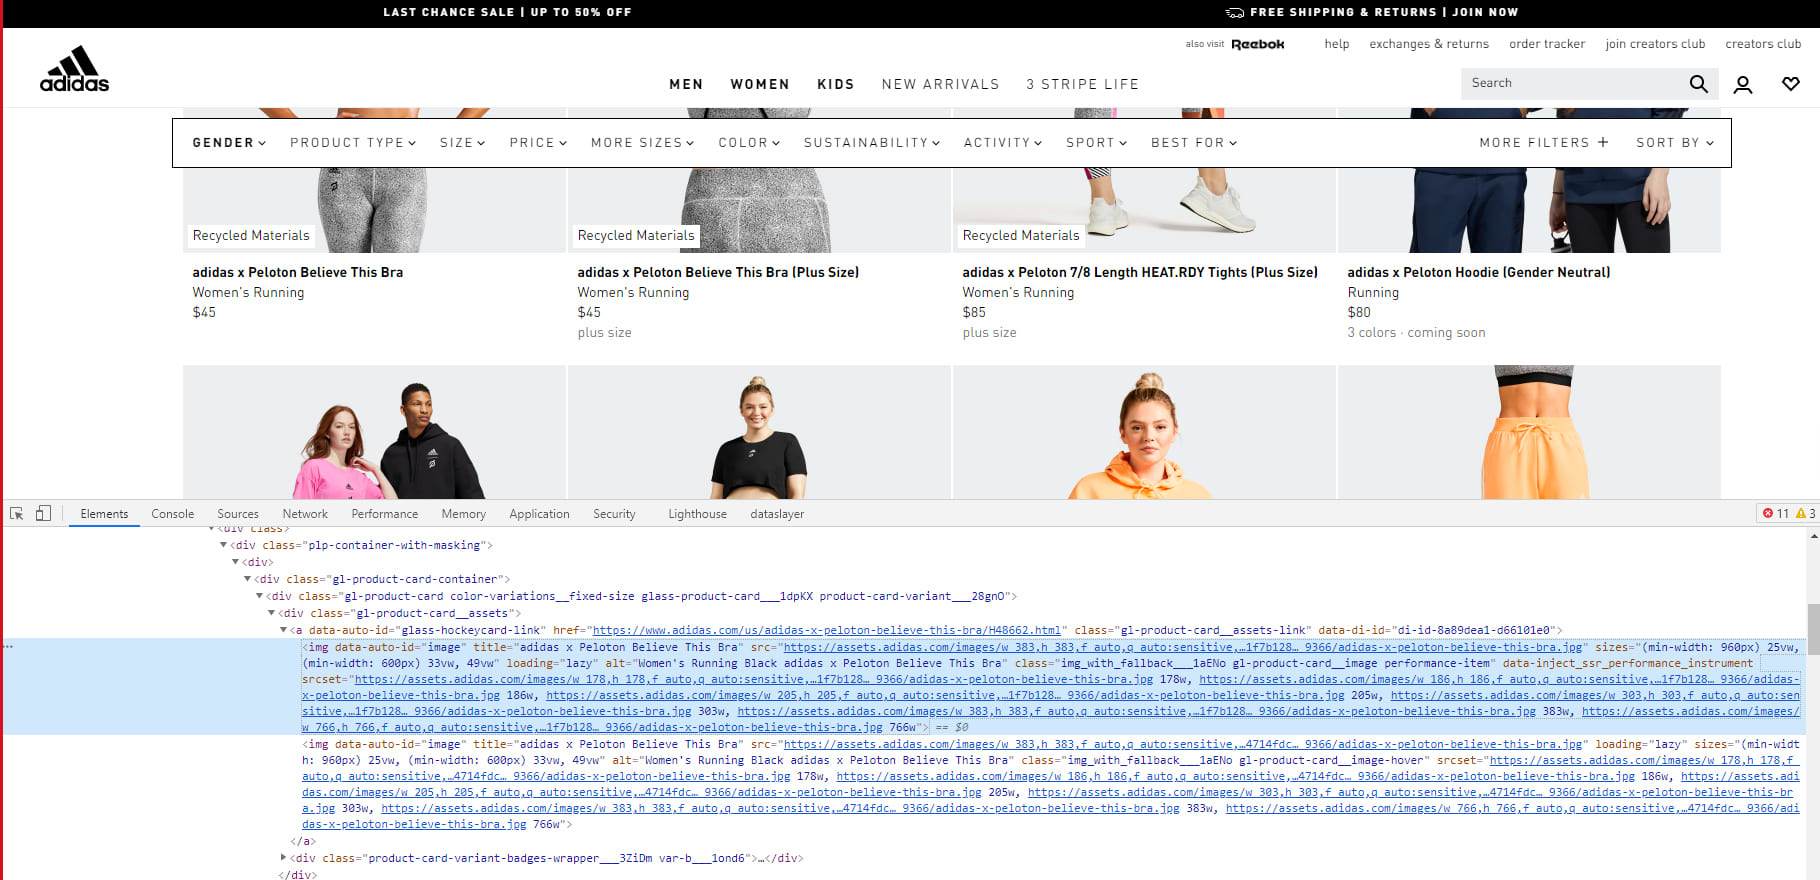1820x880 pixels.
Task: Click the search magnifier icon
Action: point(1698,84)
